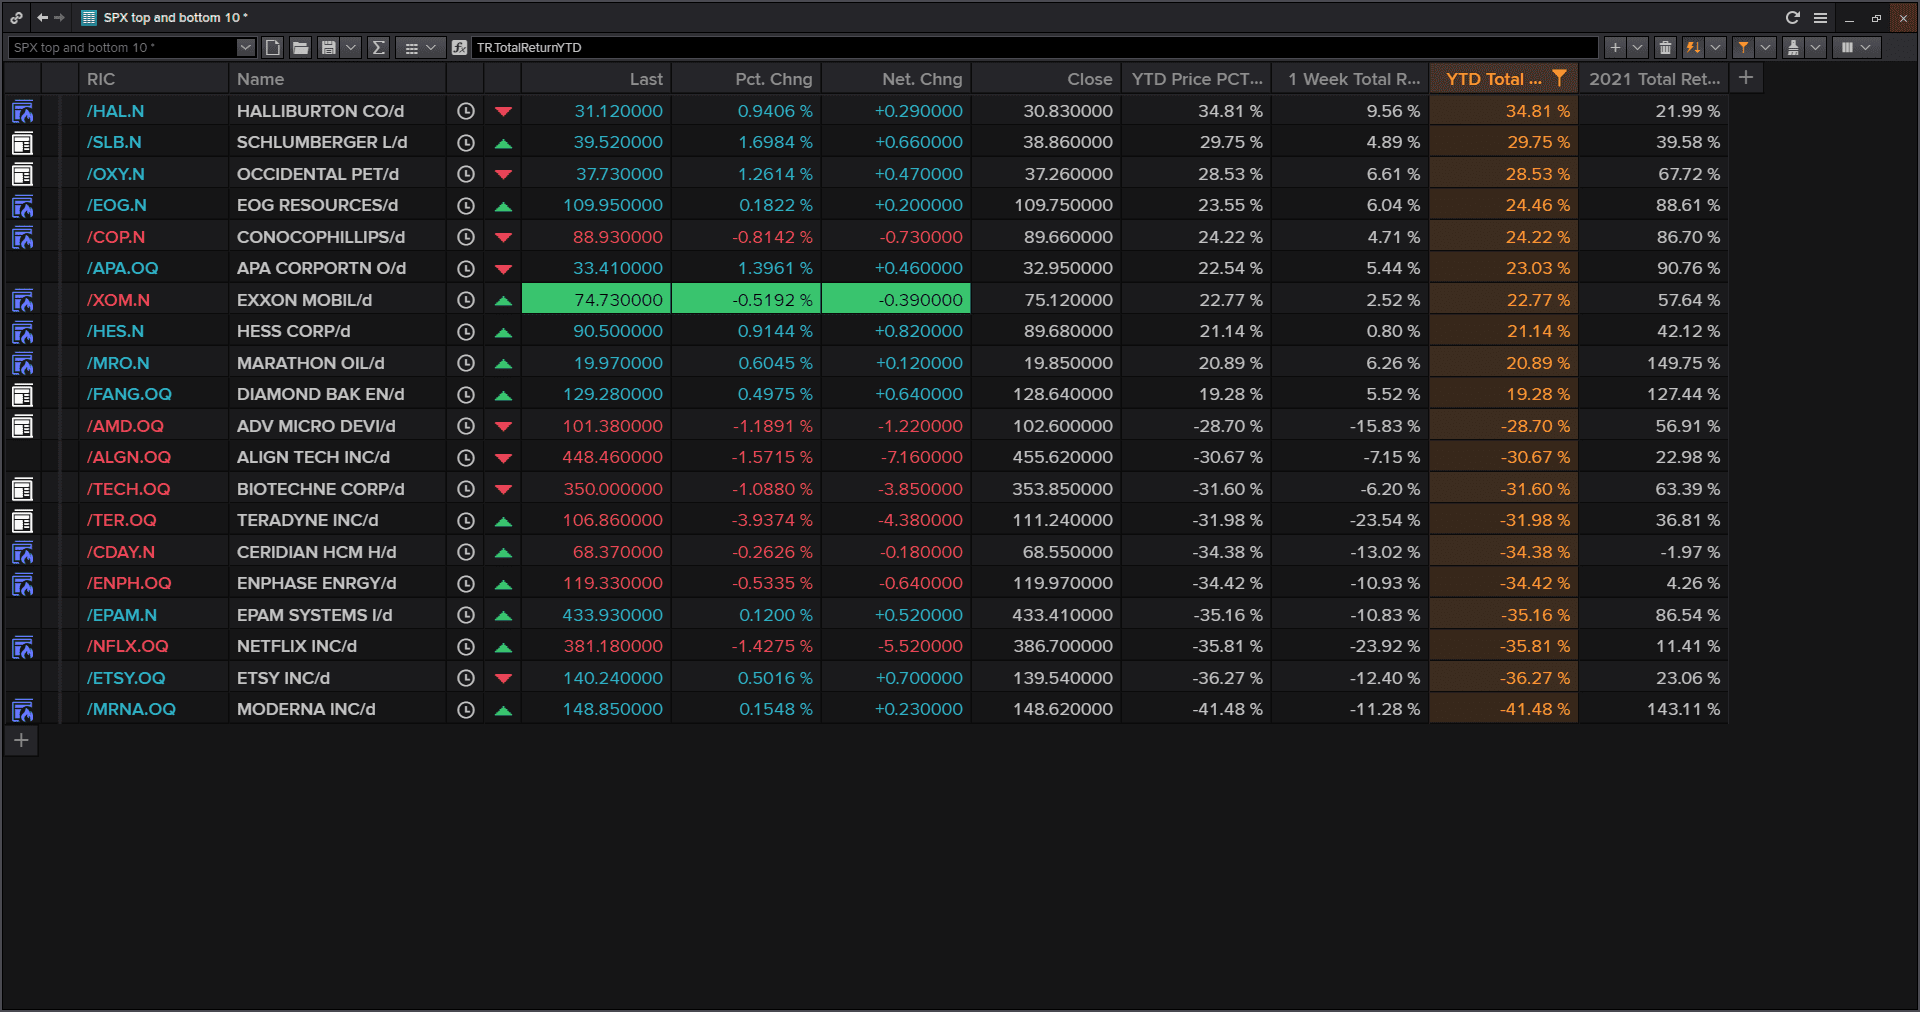Open the list name combo box arrow

tap(245, 47)
